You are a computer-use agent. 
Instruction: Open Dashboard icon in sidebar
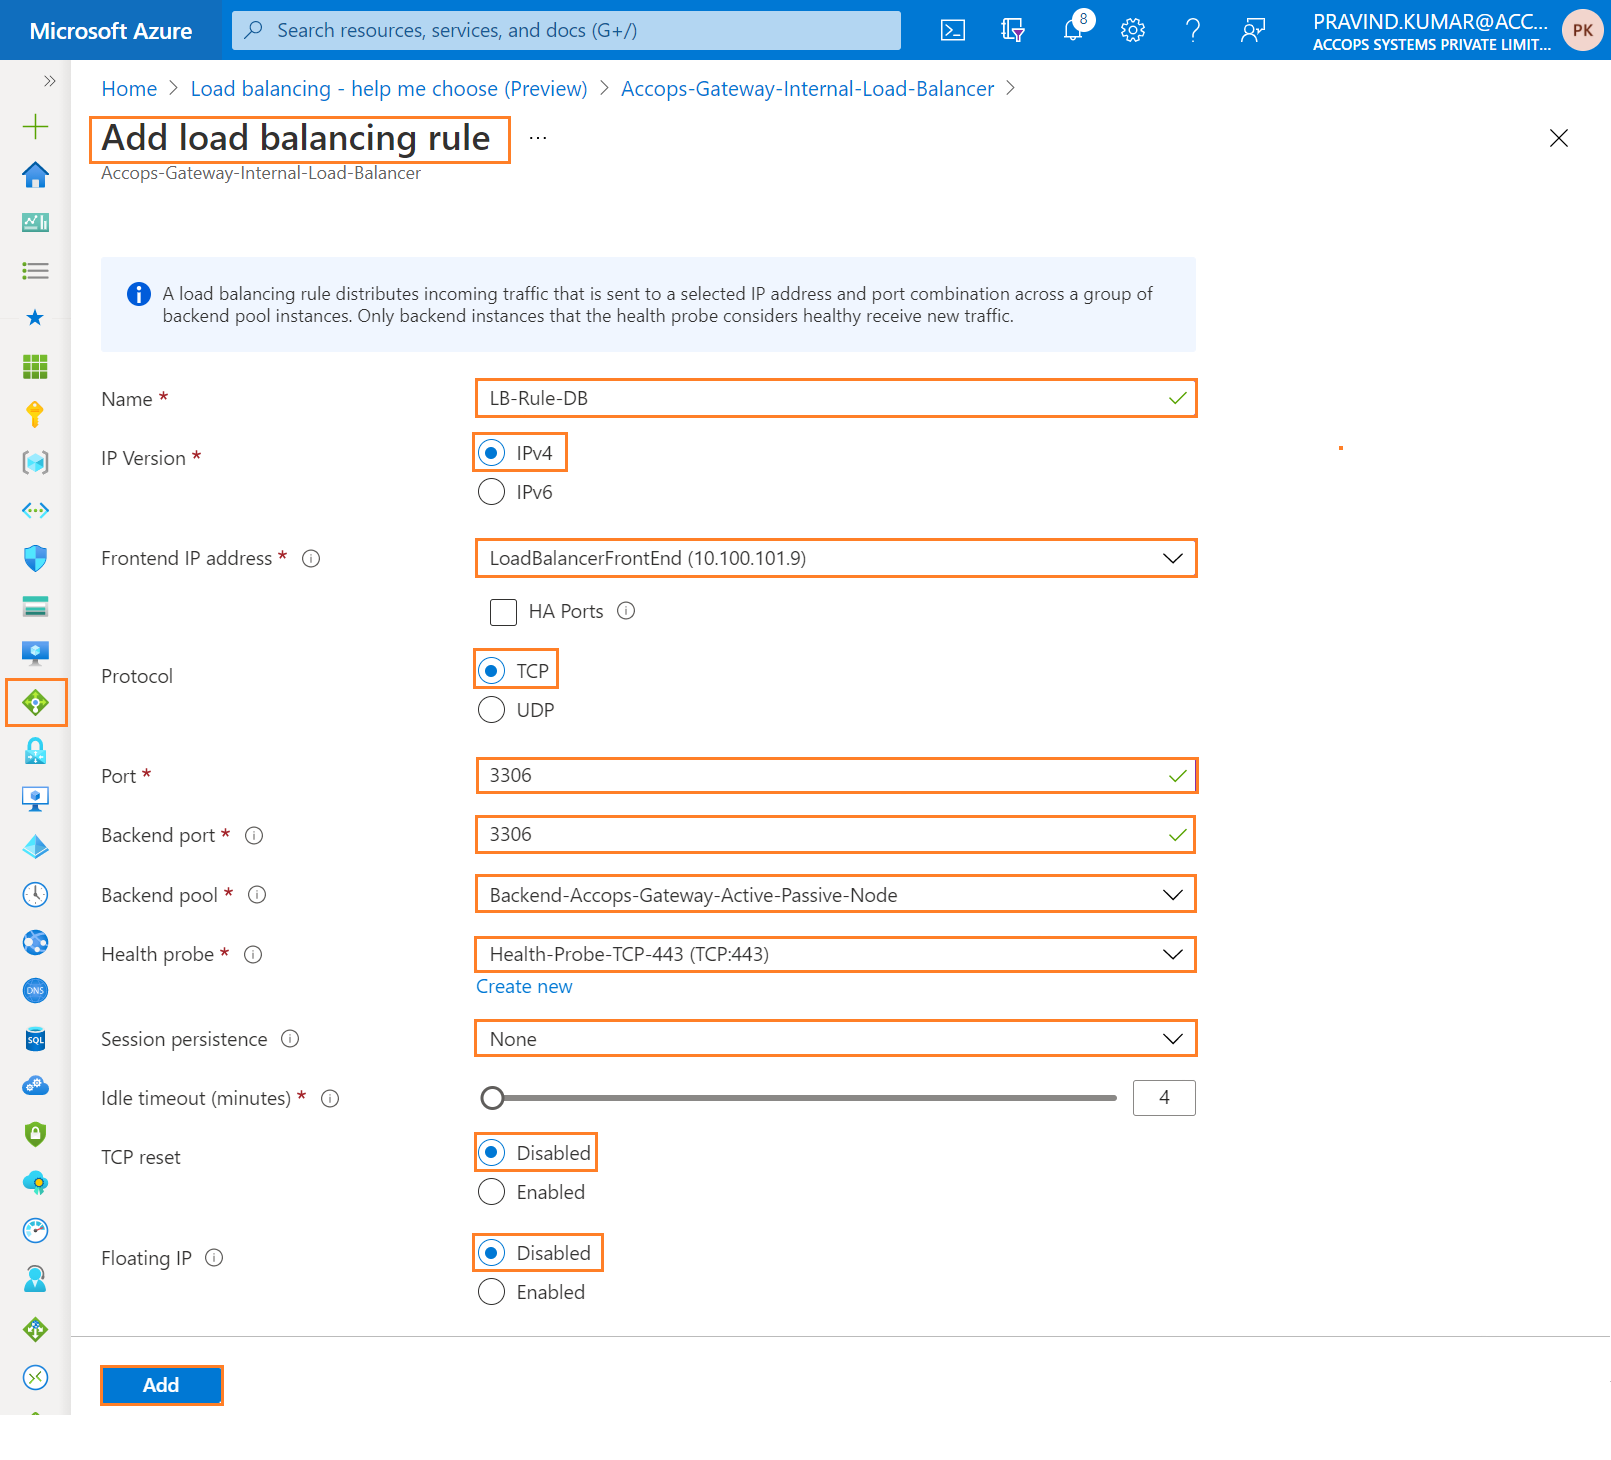coord(35,222)
